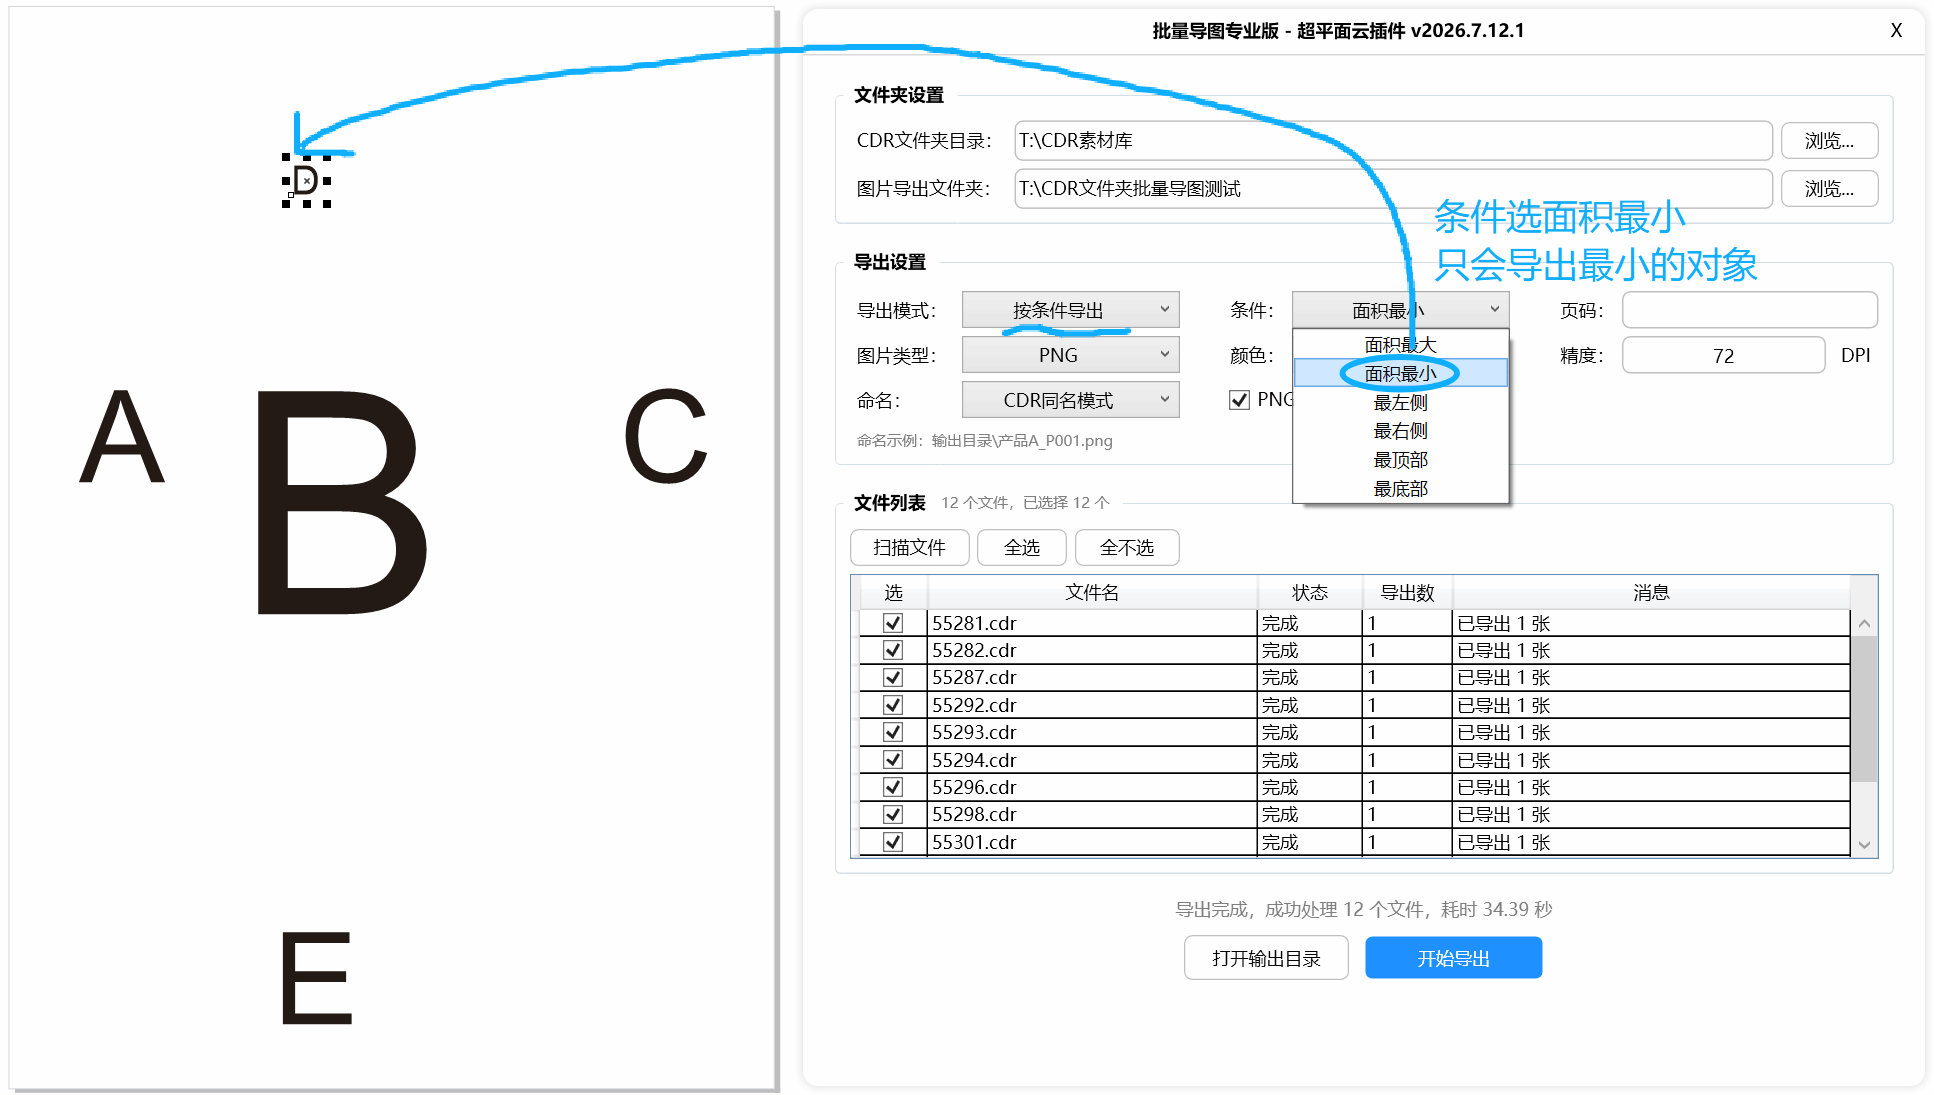Click the file list scrollbar up arrow

pyautogui.click(x=1864, y=623)
